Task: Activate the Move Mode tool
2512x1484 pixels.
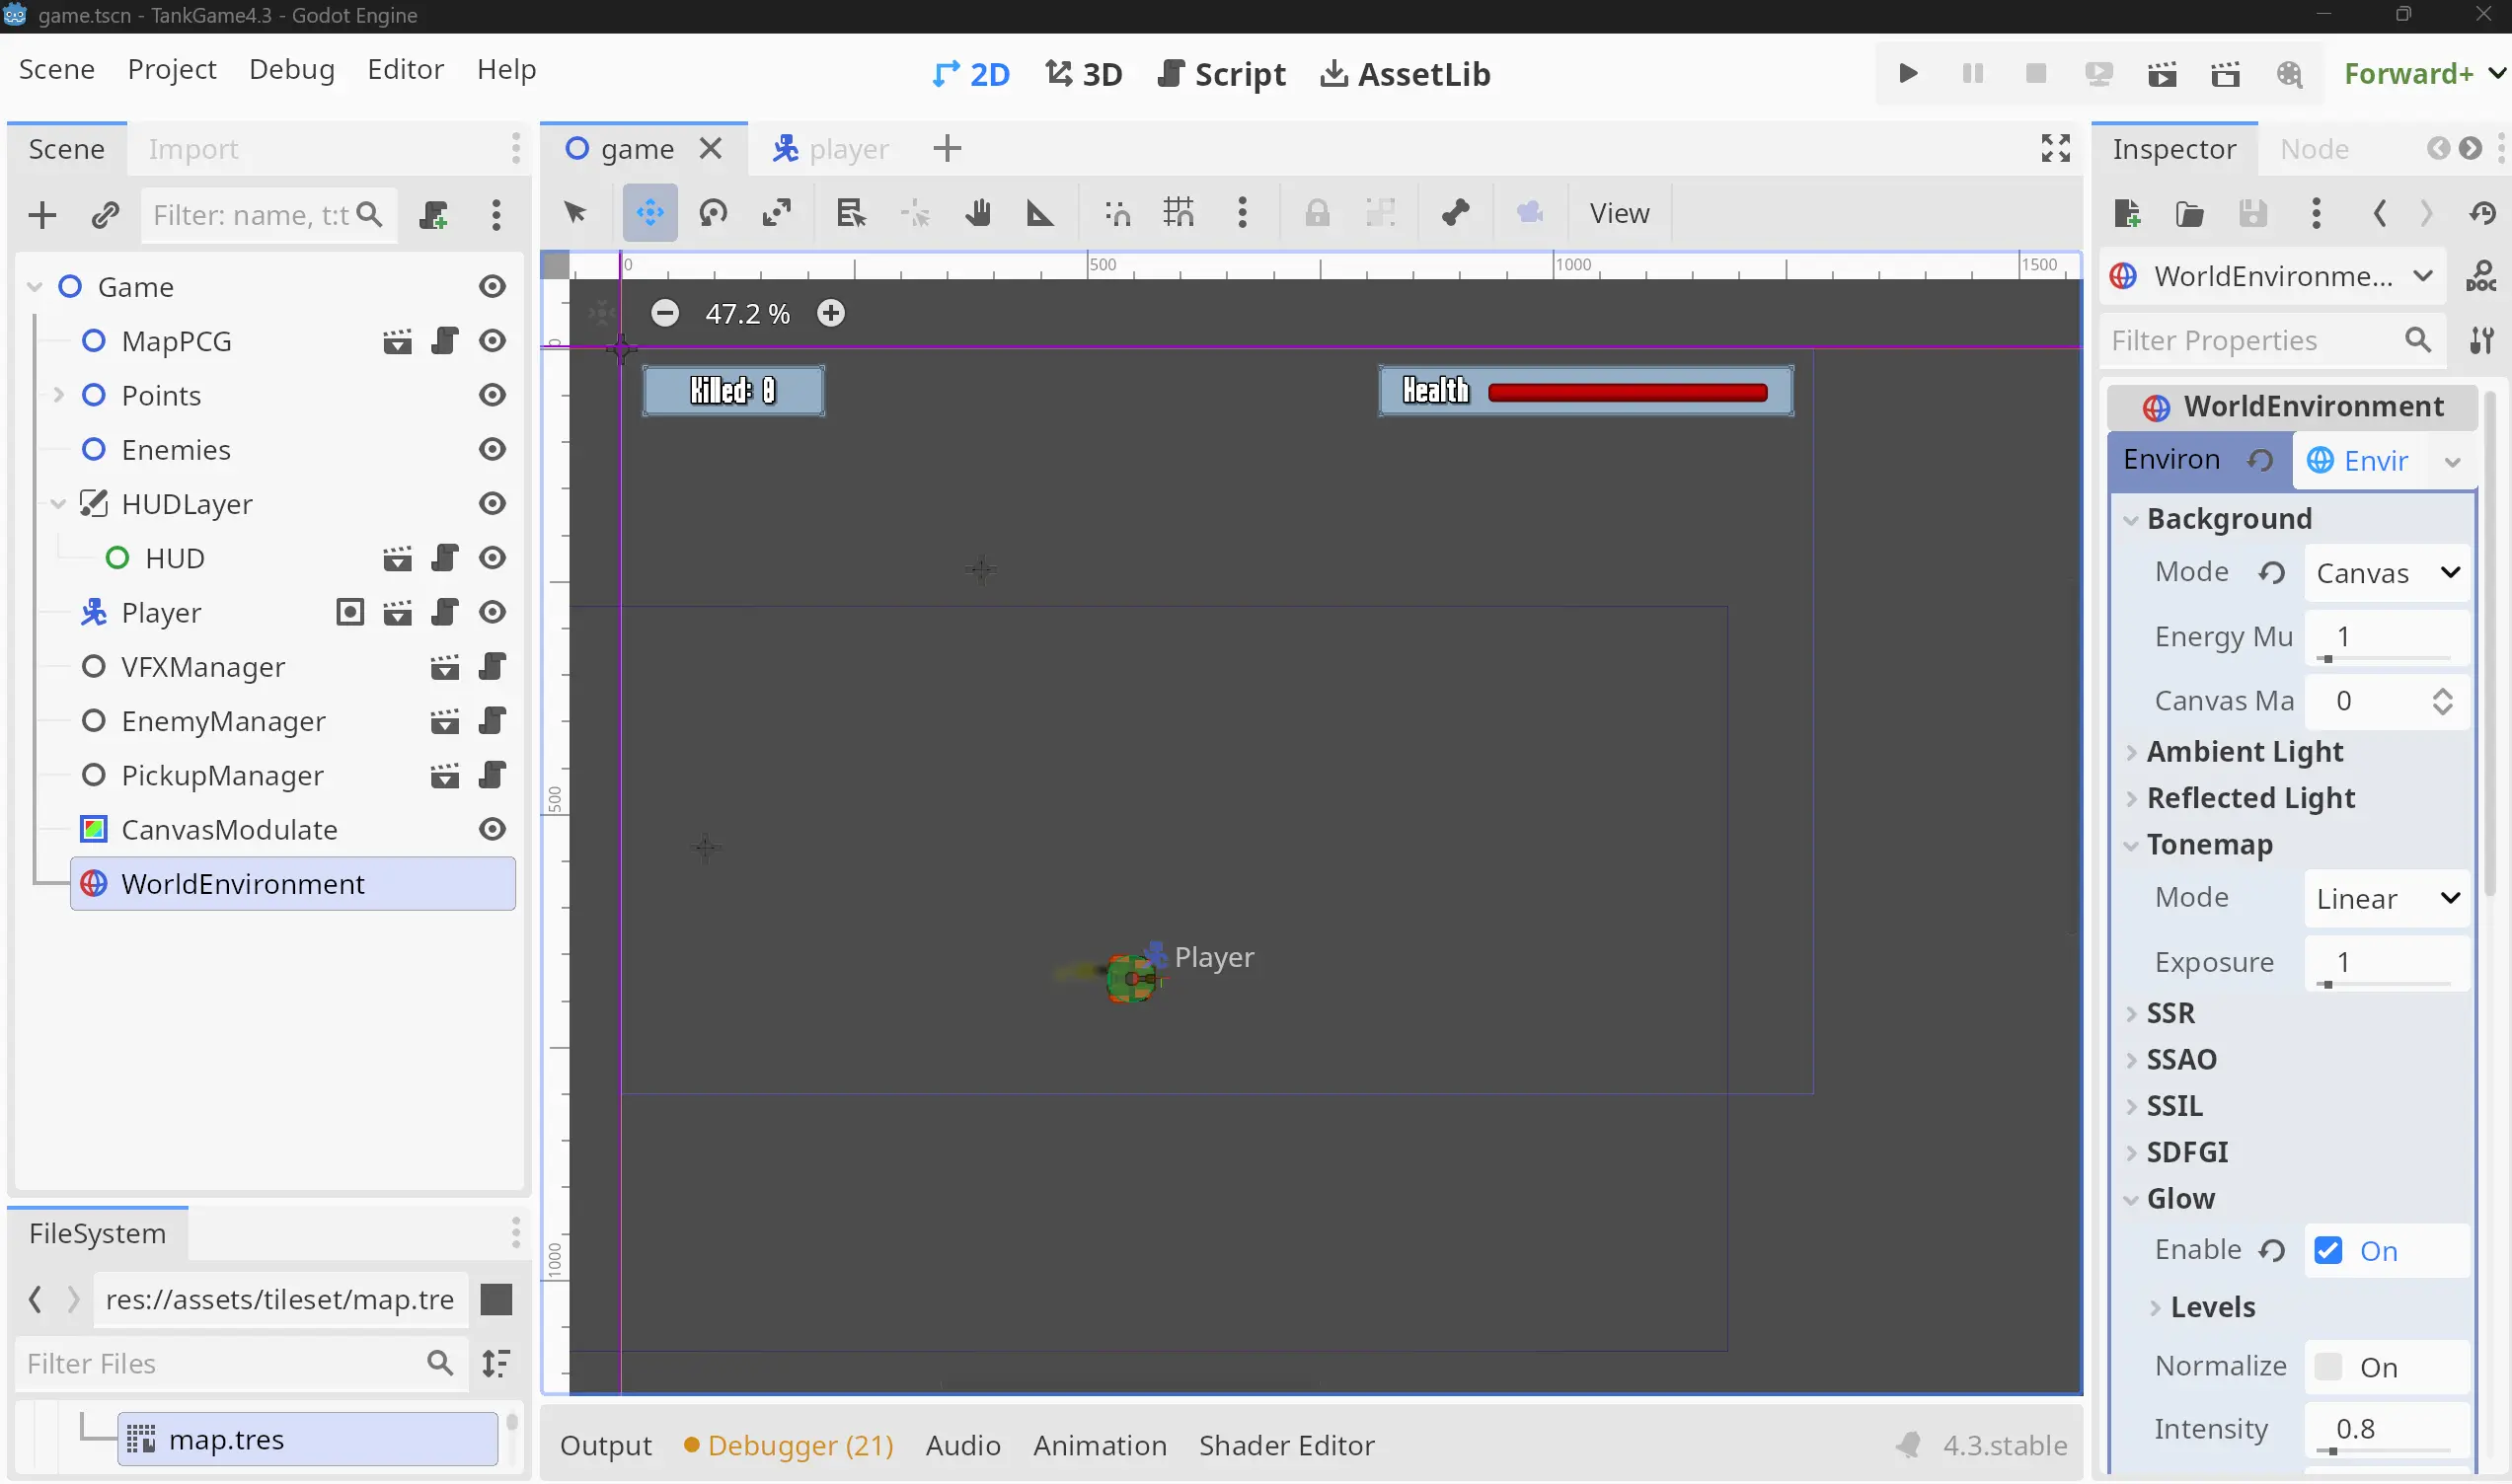Action: click(x=650, y=212)
